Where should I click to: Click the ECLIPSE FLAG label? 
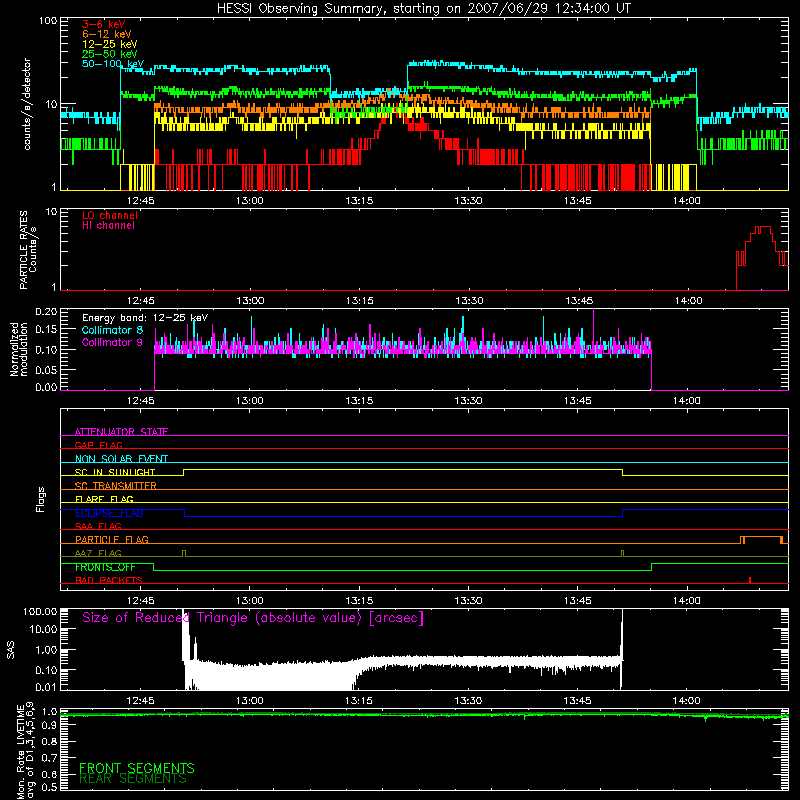(109, 513)
